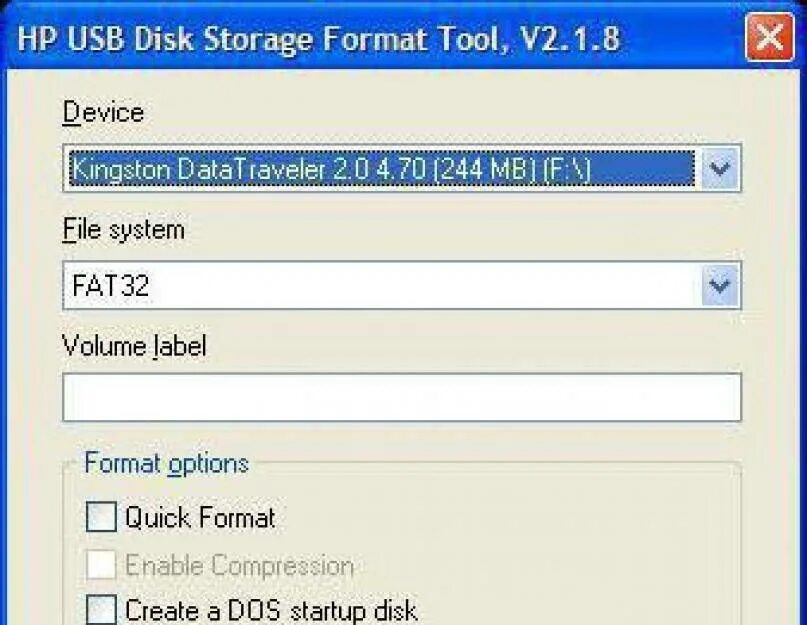Click the Create a DOS startup disk text

point(270,609)
